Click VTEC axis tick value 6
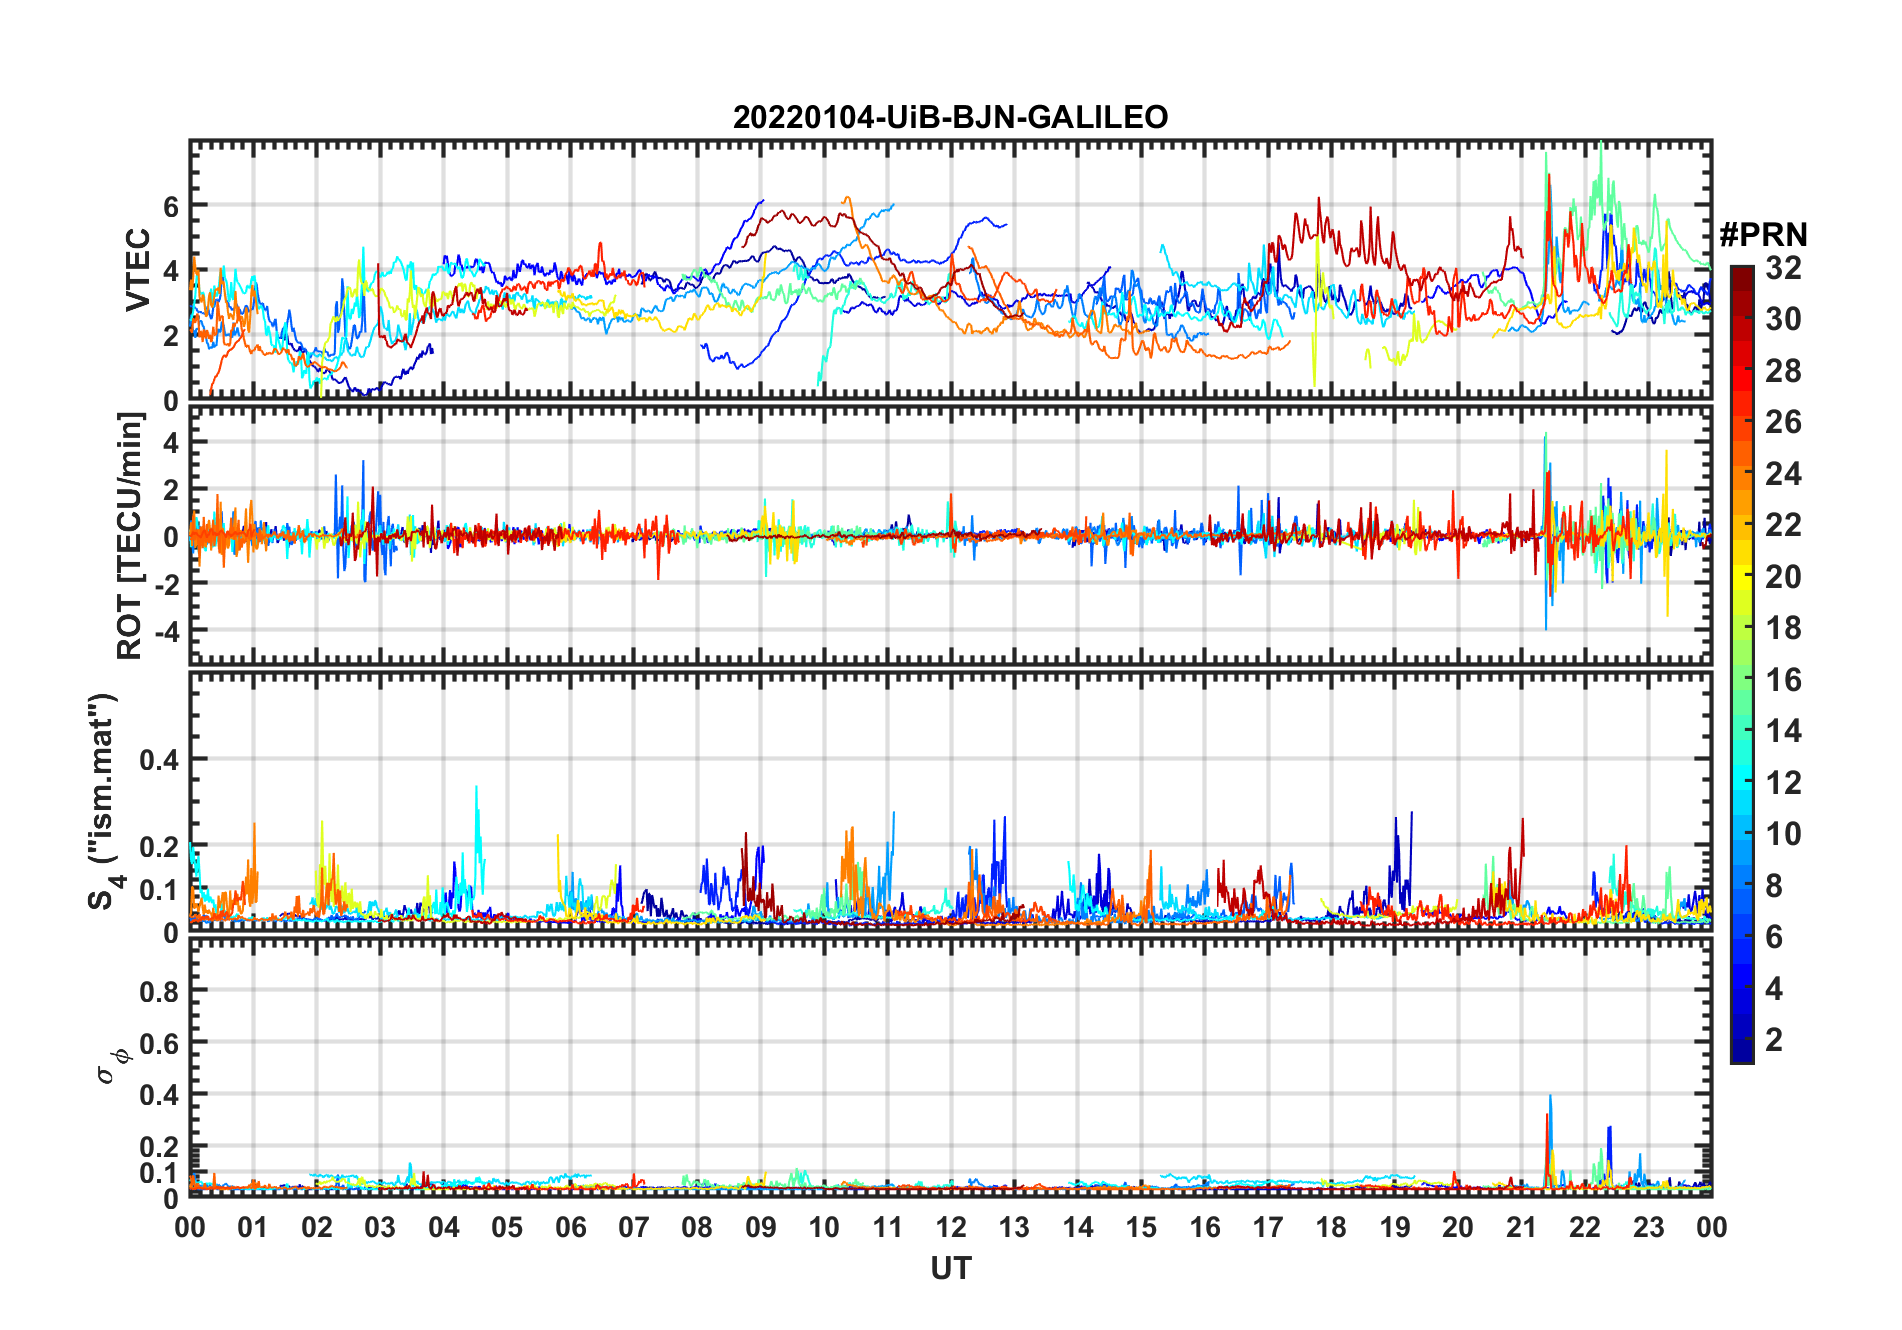 pyautogui.click(x=170, y=206)
